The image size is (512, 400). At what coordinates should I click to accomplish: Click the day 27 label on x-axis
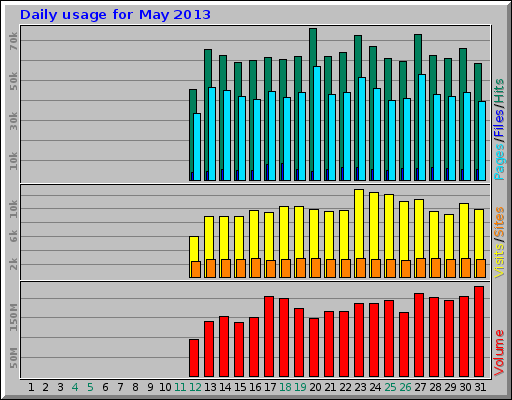click(x=420, y=387)
